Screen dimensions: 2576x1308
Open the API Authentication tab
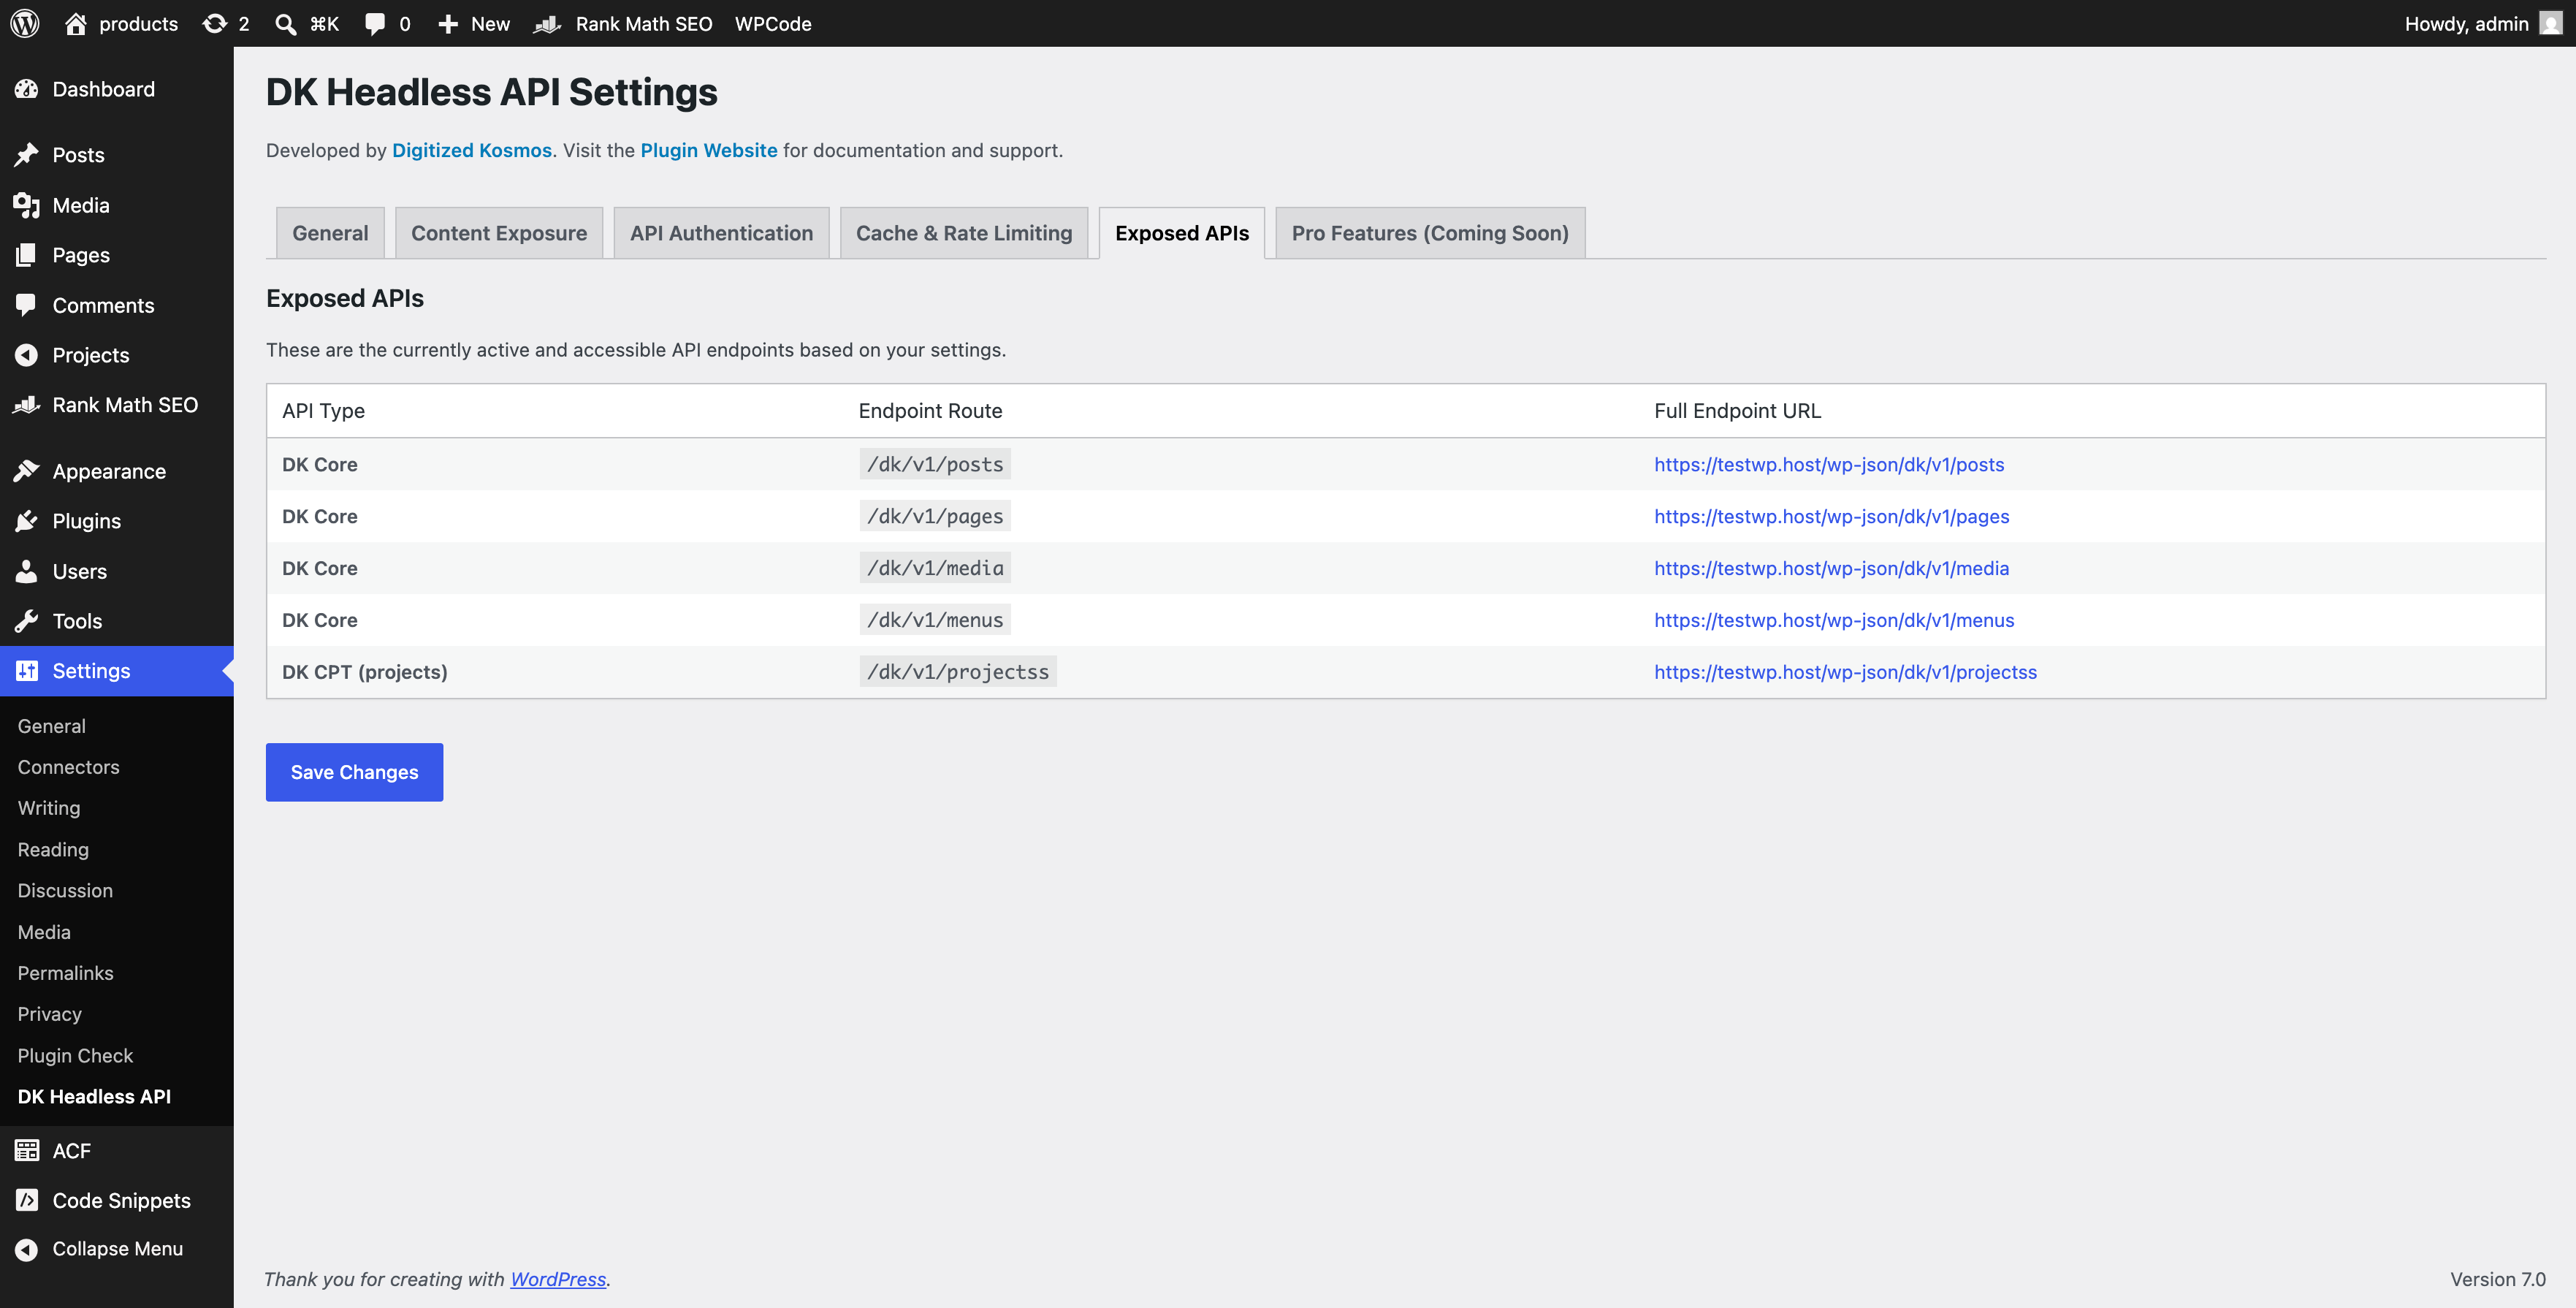pyautogui.click(x=721, y=233)
